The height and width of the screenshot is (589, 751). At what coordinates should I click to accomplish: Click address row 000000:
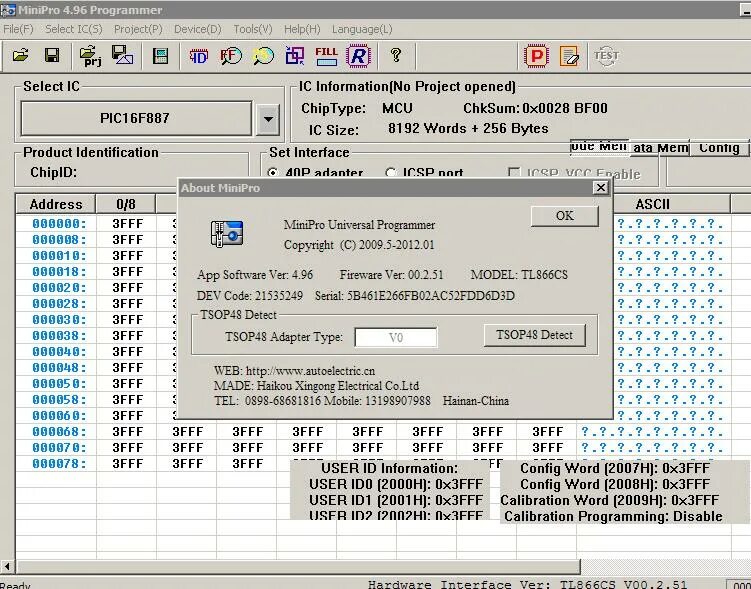[x=59, y=224]
